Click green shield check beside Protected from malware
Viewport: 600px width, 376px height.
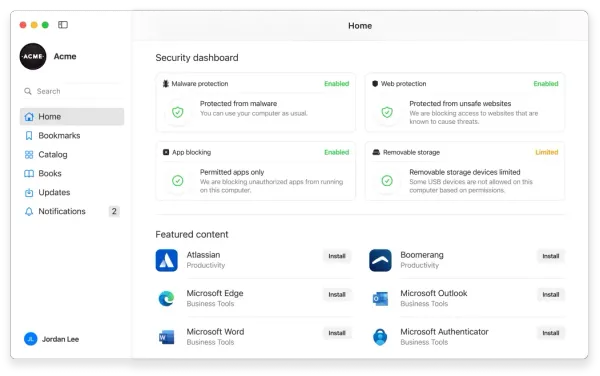click(178, 112)
